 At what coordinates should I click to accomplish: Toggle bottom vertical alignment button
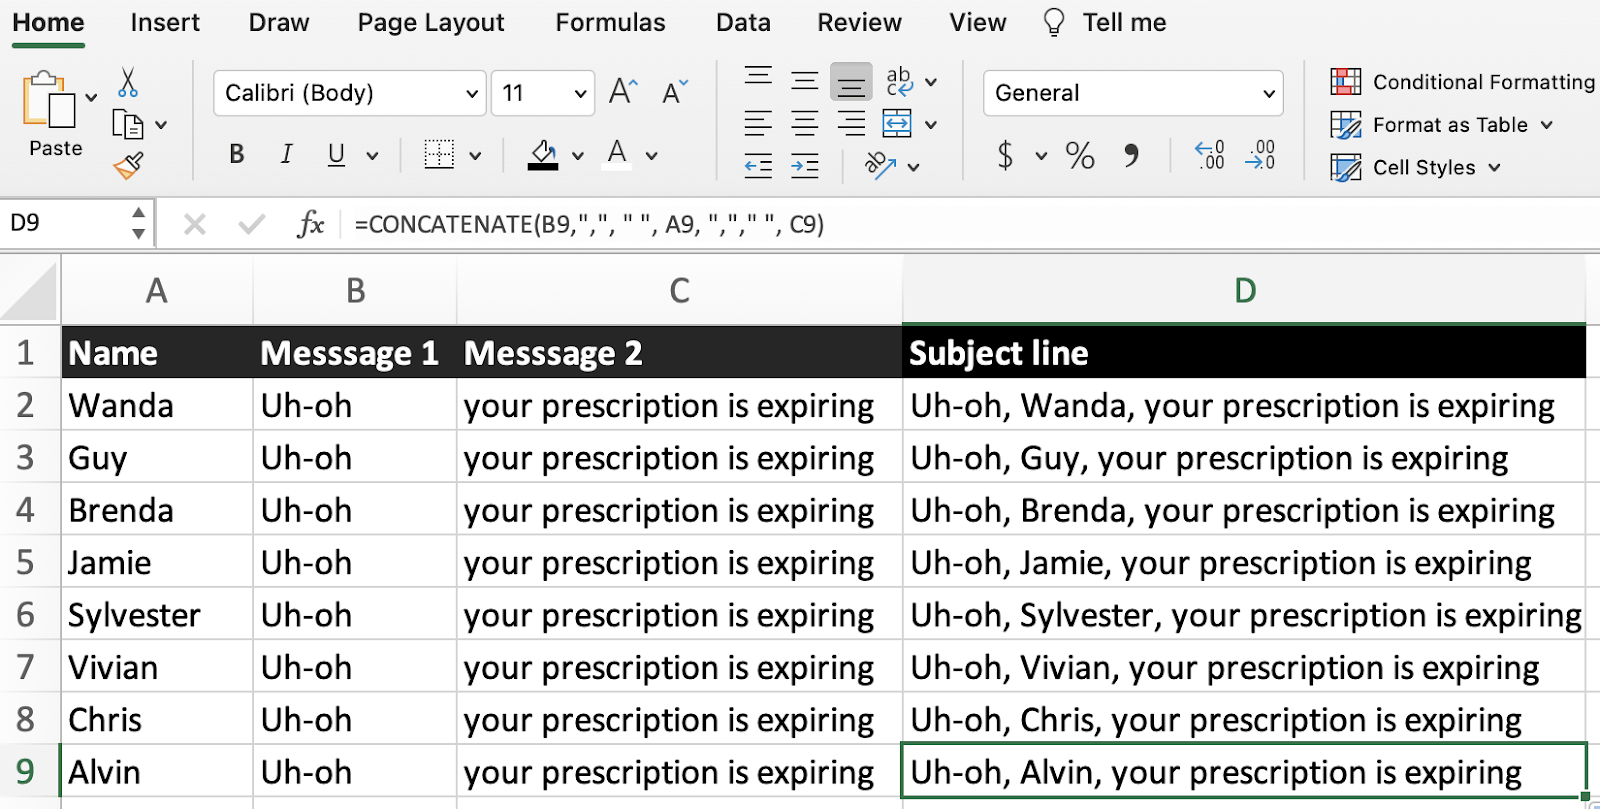pos(851,82)
